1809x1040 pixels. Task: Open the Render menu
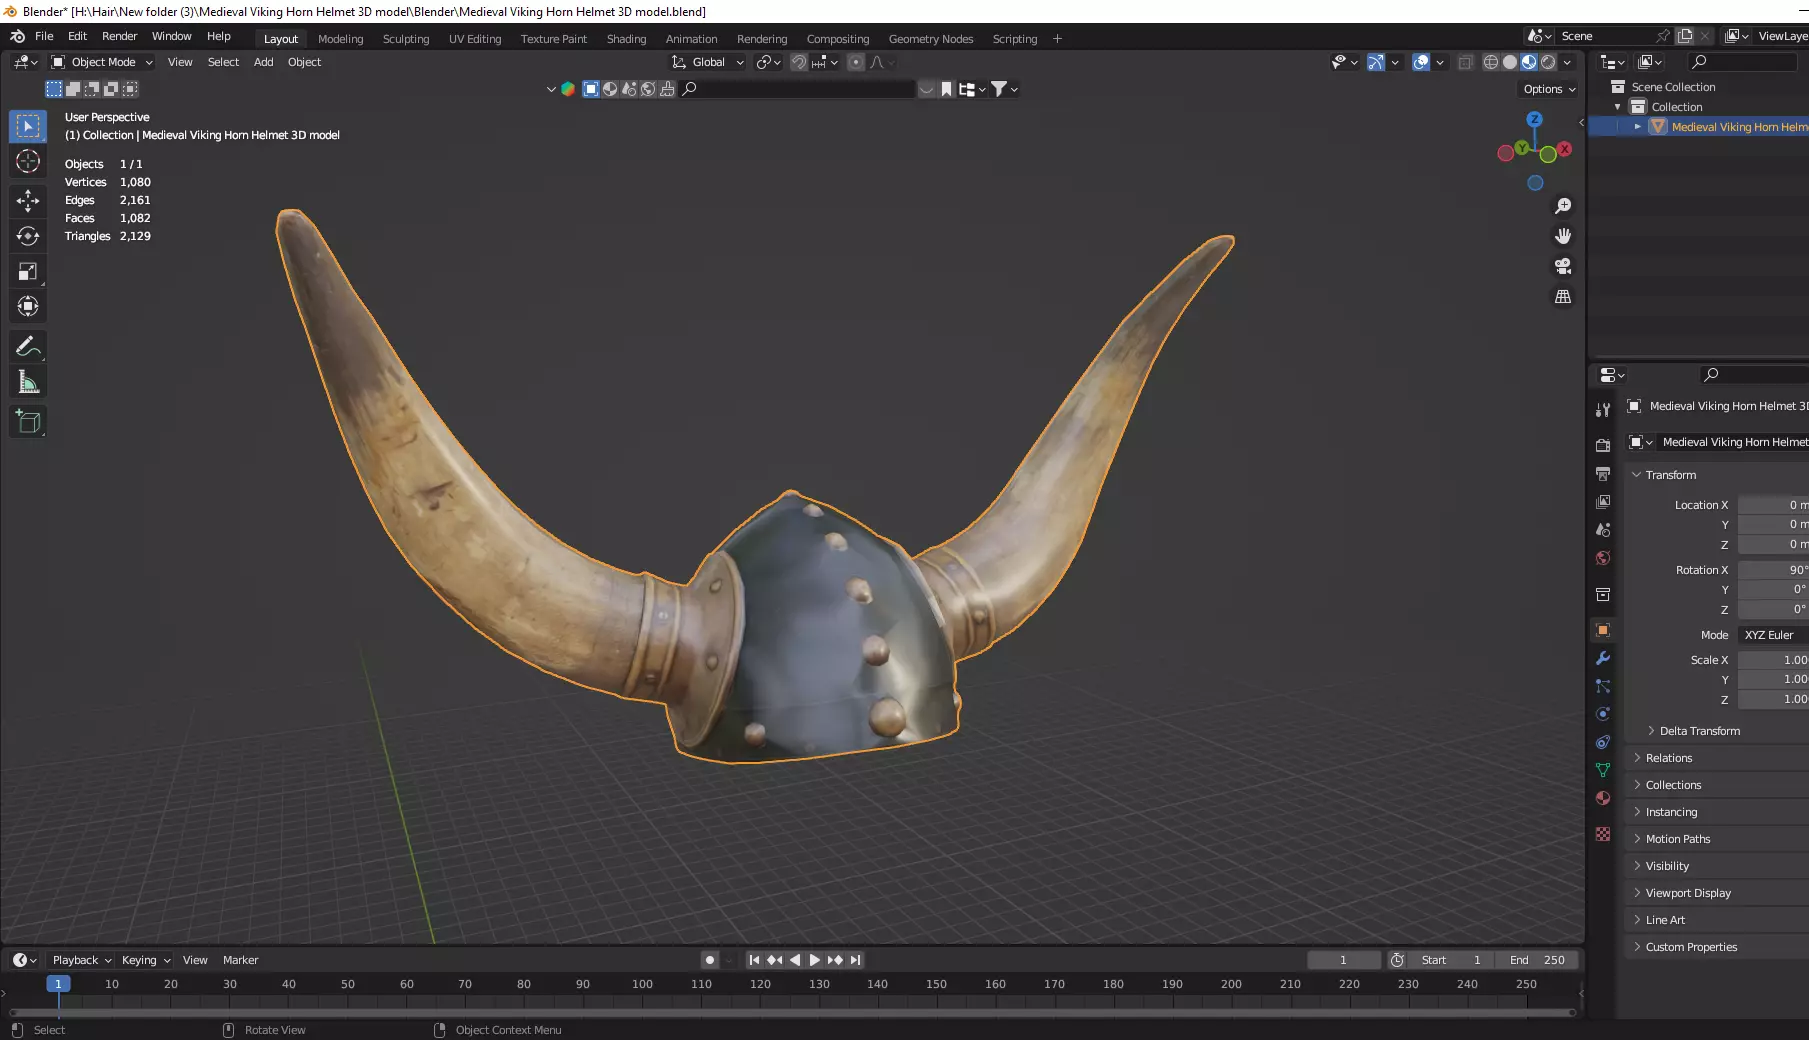119,36
